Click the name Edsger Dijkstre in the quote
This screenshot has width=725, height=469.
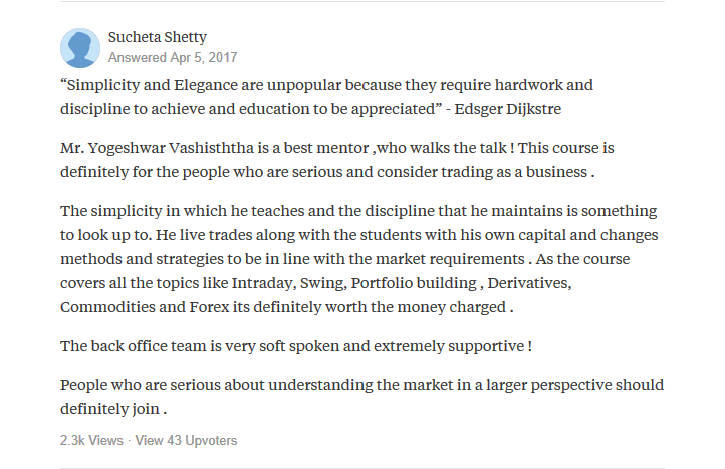click(508, 109)
